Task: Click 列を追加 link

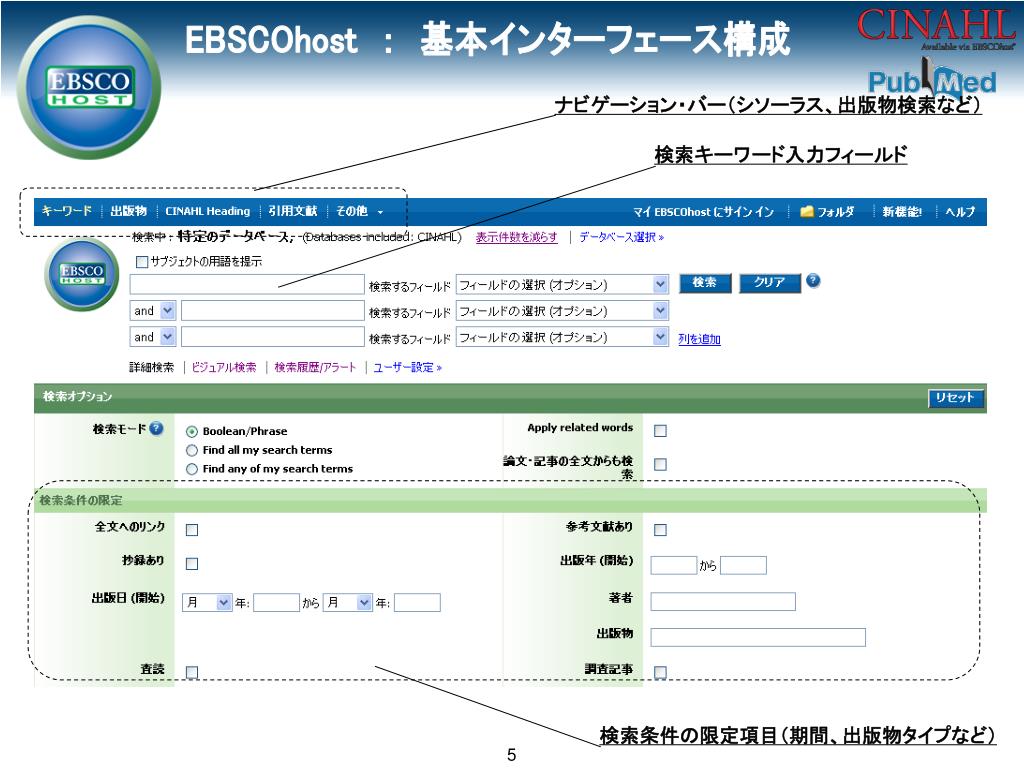Action: [699, 339]
